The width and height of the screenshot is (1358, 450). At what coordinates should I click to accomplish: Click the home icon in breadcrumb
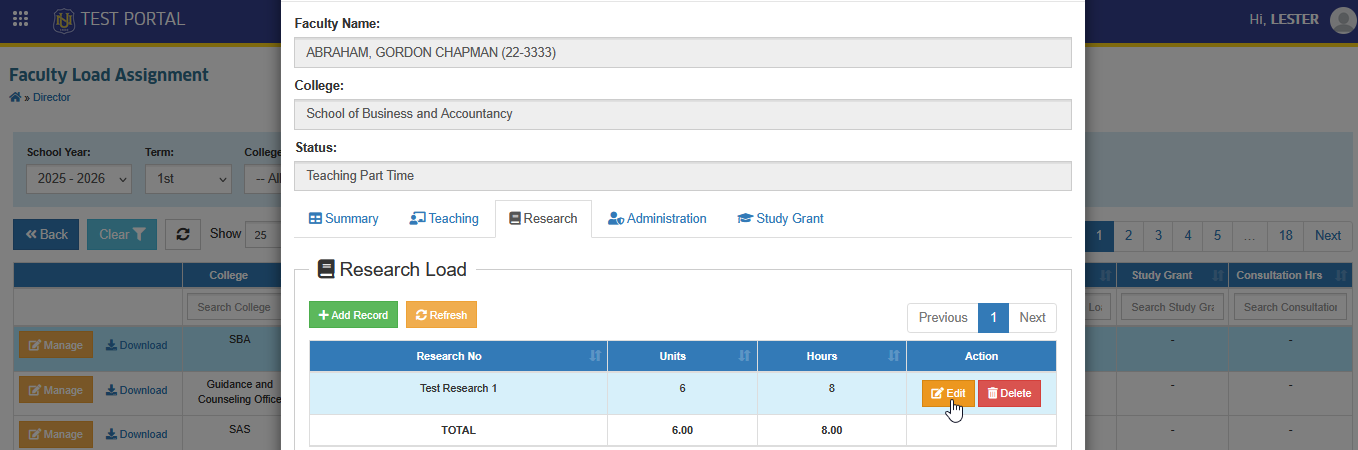[15, 97]
